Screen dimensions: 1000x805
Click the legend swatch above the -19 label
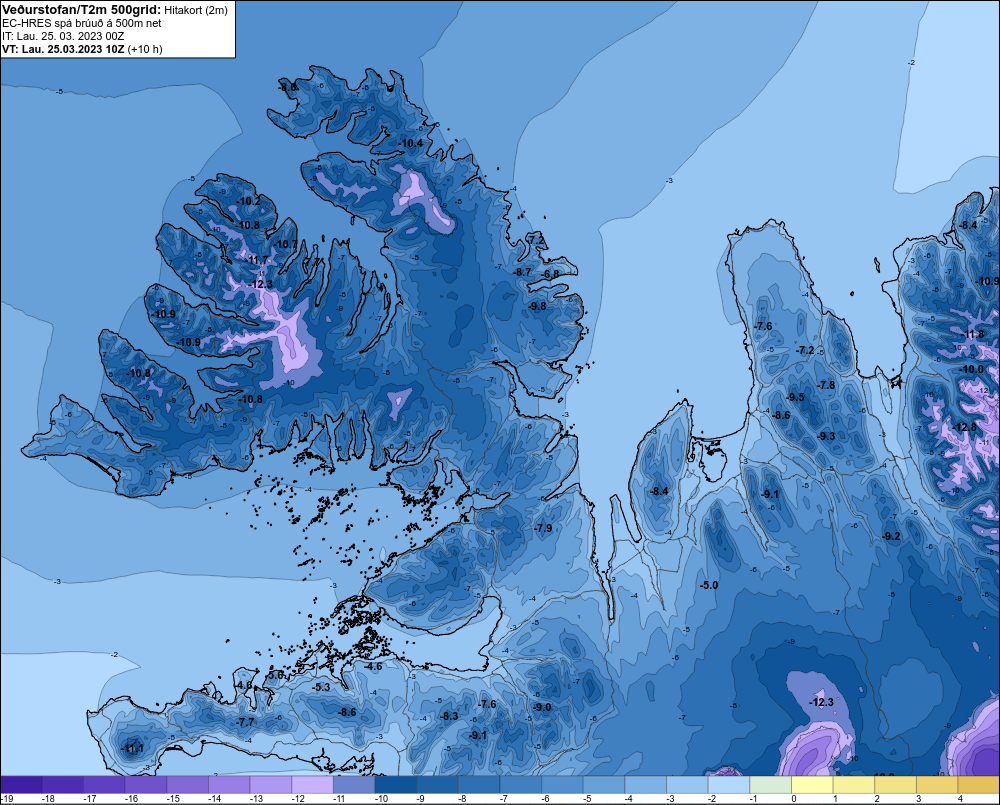[x=21, y=785]
